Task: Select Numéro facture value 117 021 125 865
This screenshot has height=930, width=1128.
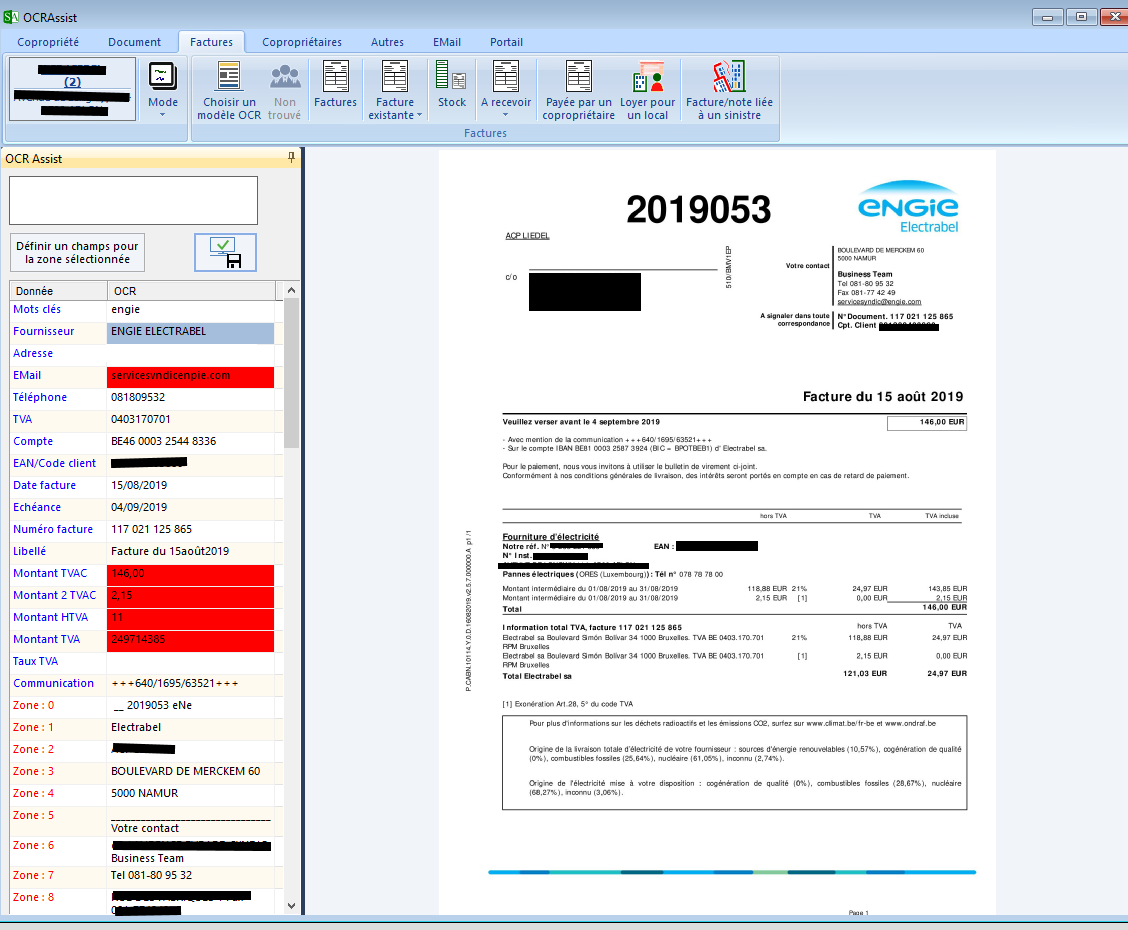Action: pos(152,529)
